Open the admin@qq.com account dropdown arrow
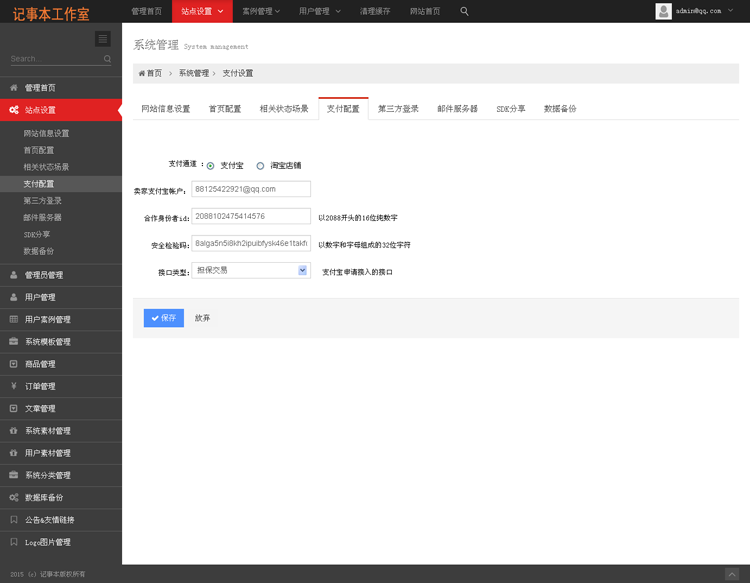 (x=730, y=10)
